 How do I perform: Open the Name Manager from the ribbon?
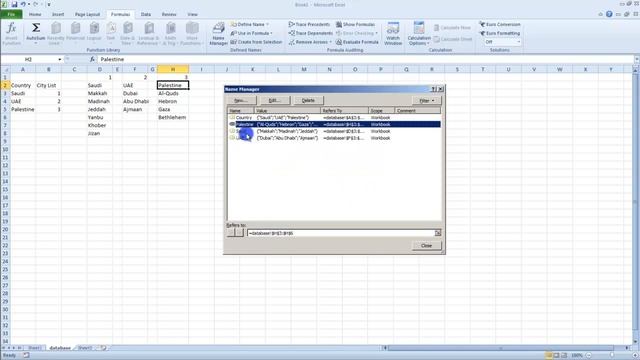[x=218, y=34]
